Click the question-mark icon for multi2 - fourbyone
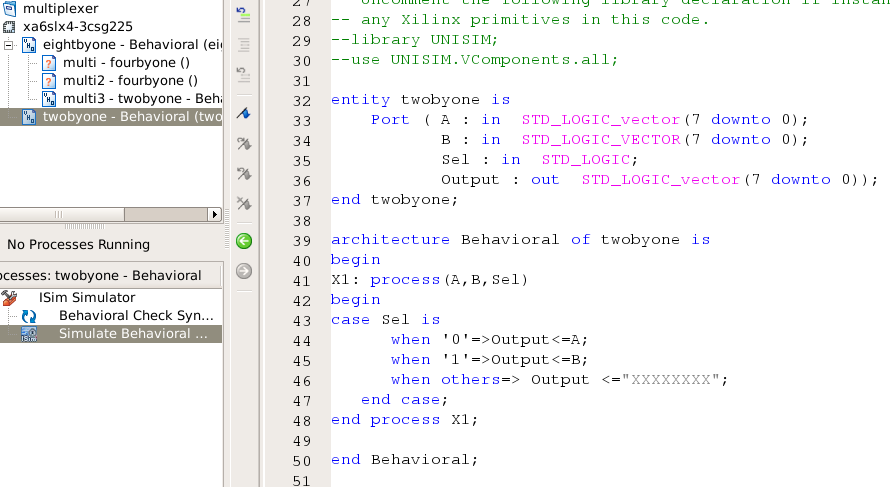Viewport: 892px width, 487px height. click(x=49, y=81)
